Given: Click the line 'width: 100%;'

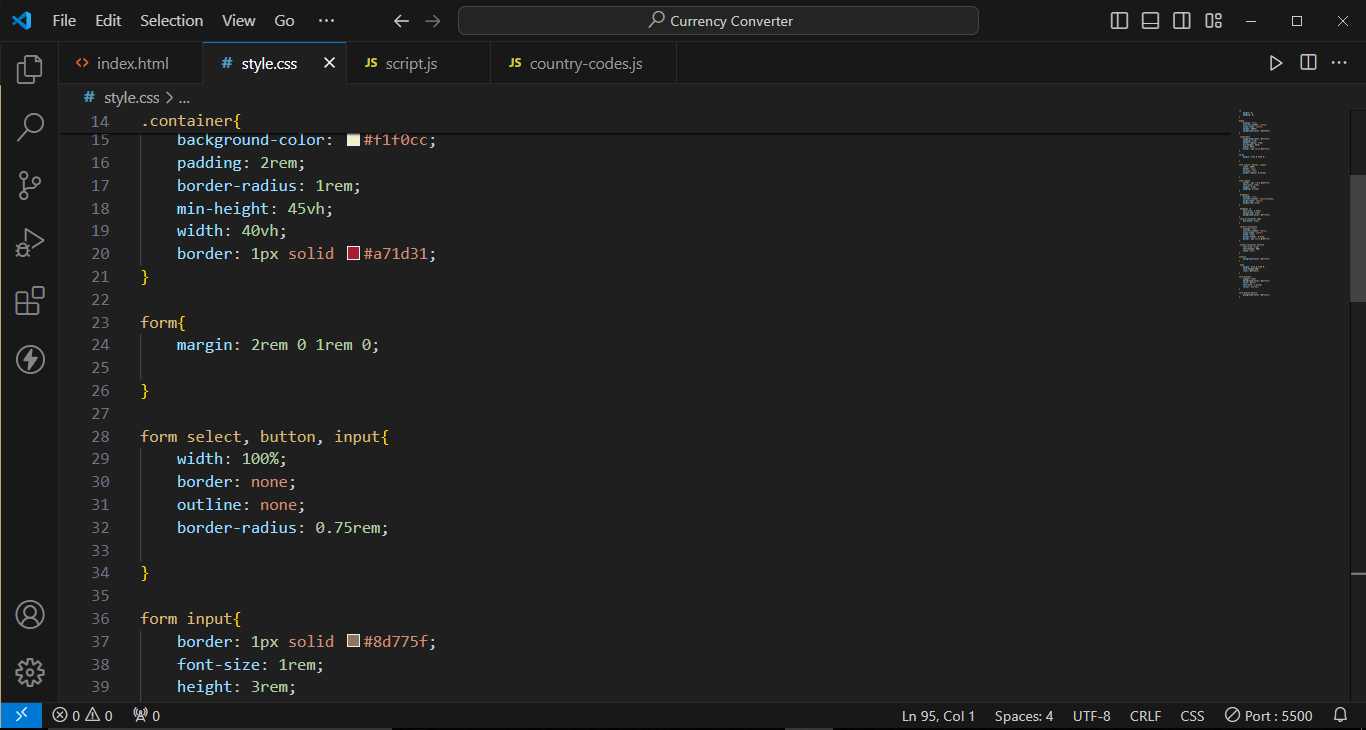Looking at the screenshot, I should point(232,459).
